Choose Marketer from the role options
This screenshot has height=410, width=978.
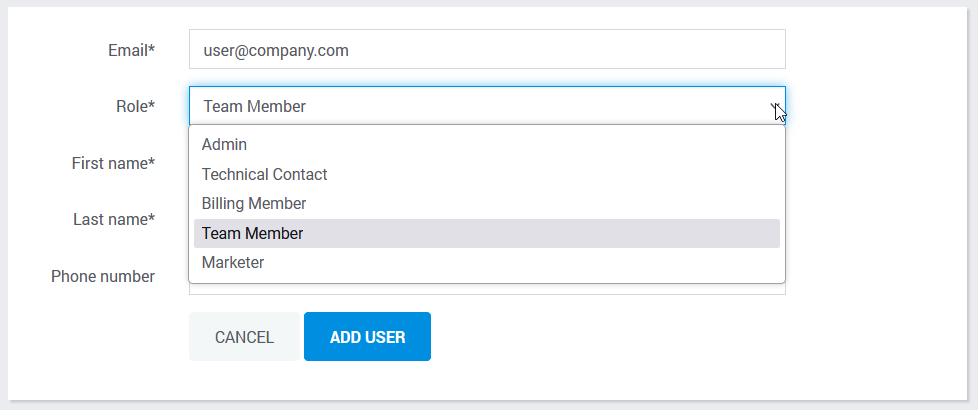(x=487, y=263)
